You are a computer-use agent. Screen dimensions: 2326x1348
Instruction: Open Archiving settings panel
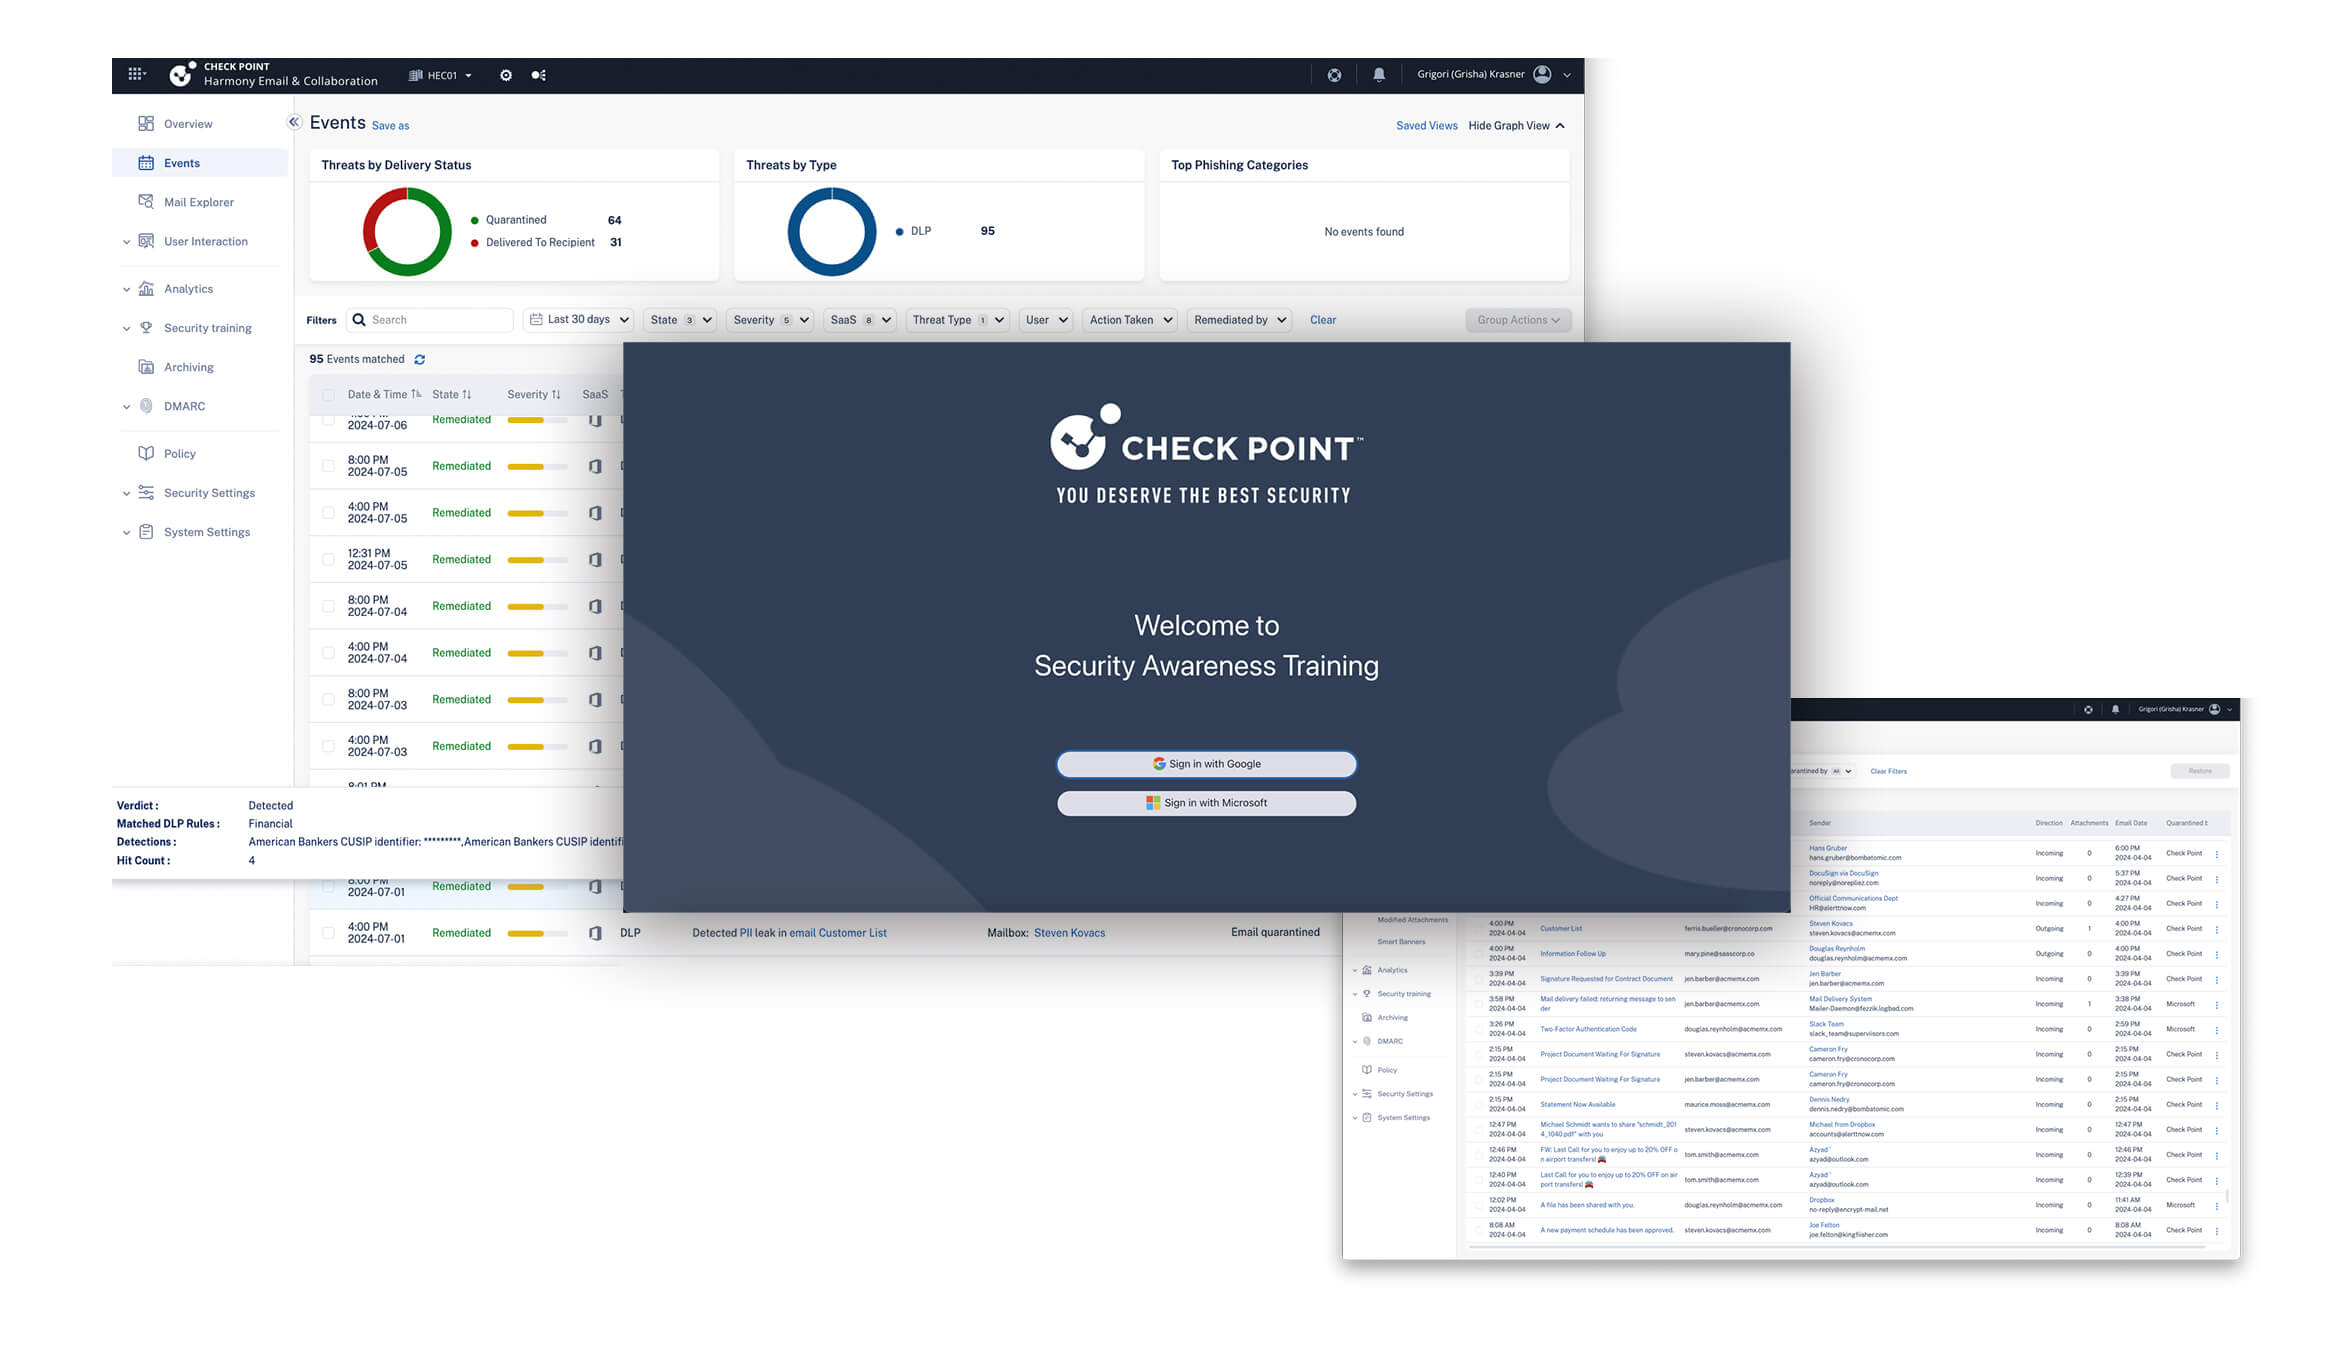tap(189, 366)
